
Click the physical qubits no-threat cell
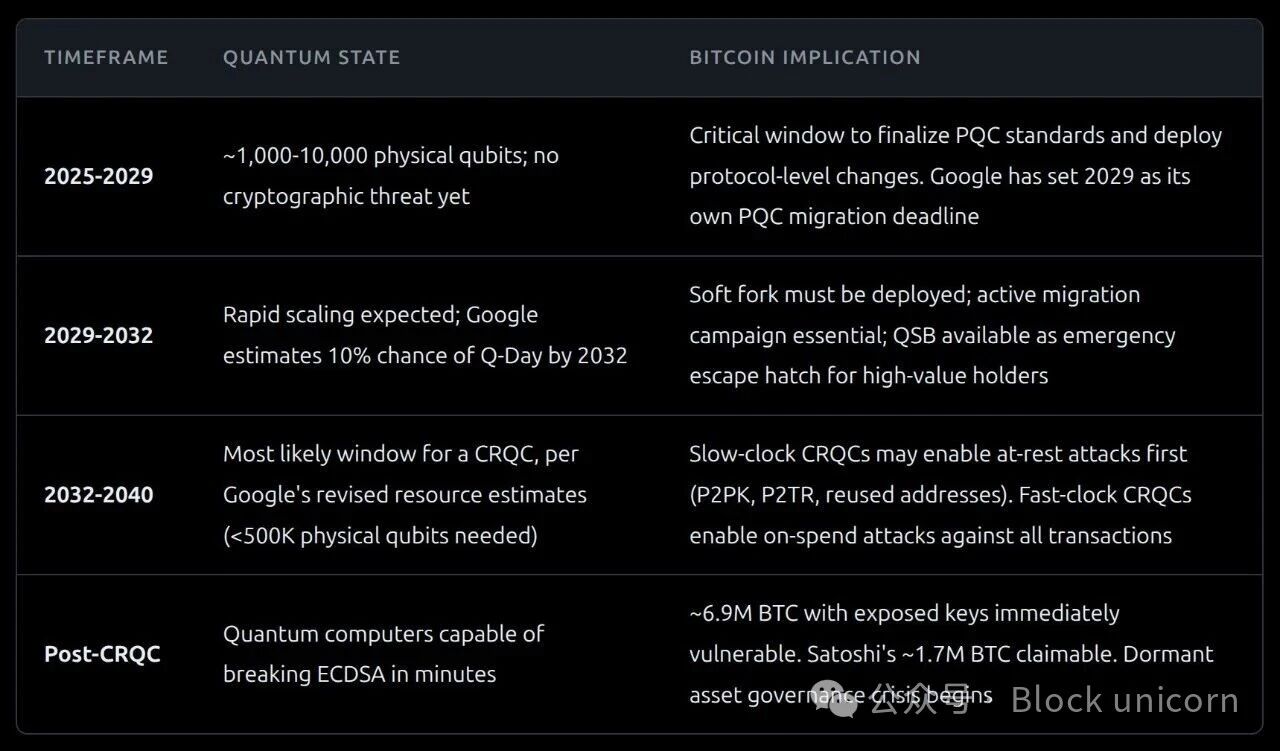390,176
